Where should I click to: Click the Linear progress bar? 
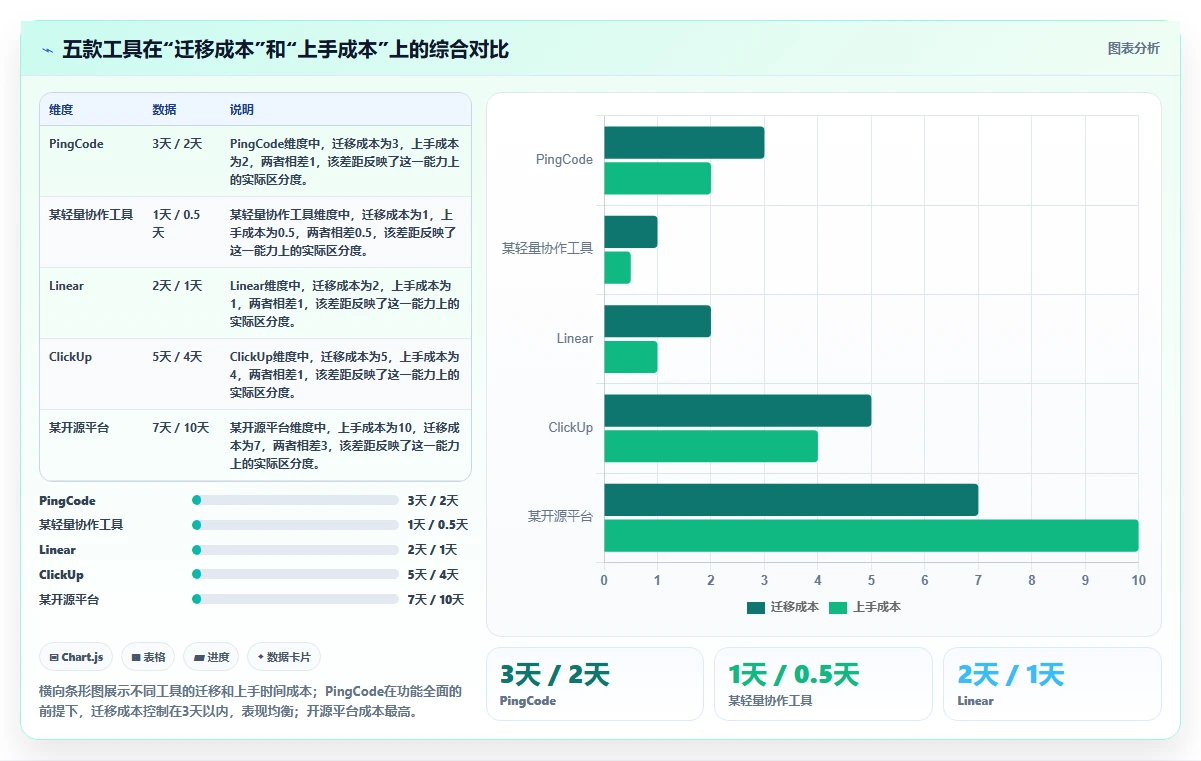[x=295, y=550]
